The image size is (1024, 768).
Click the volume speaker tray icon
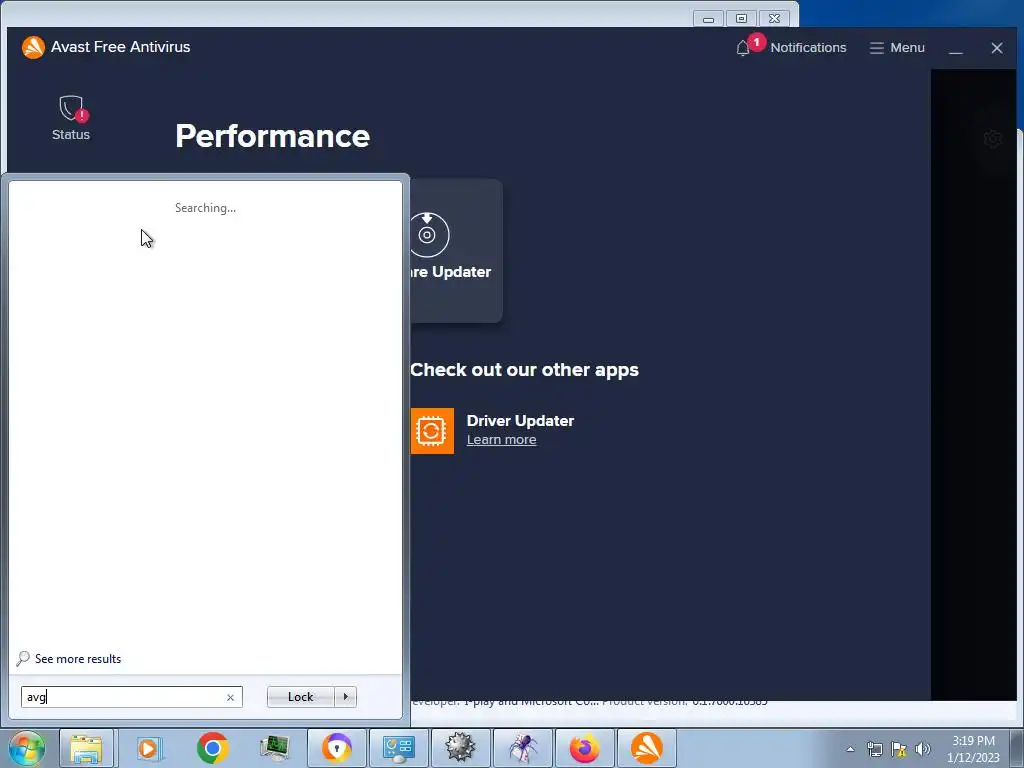point(923,749)
